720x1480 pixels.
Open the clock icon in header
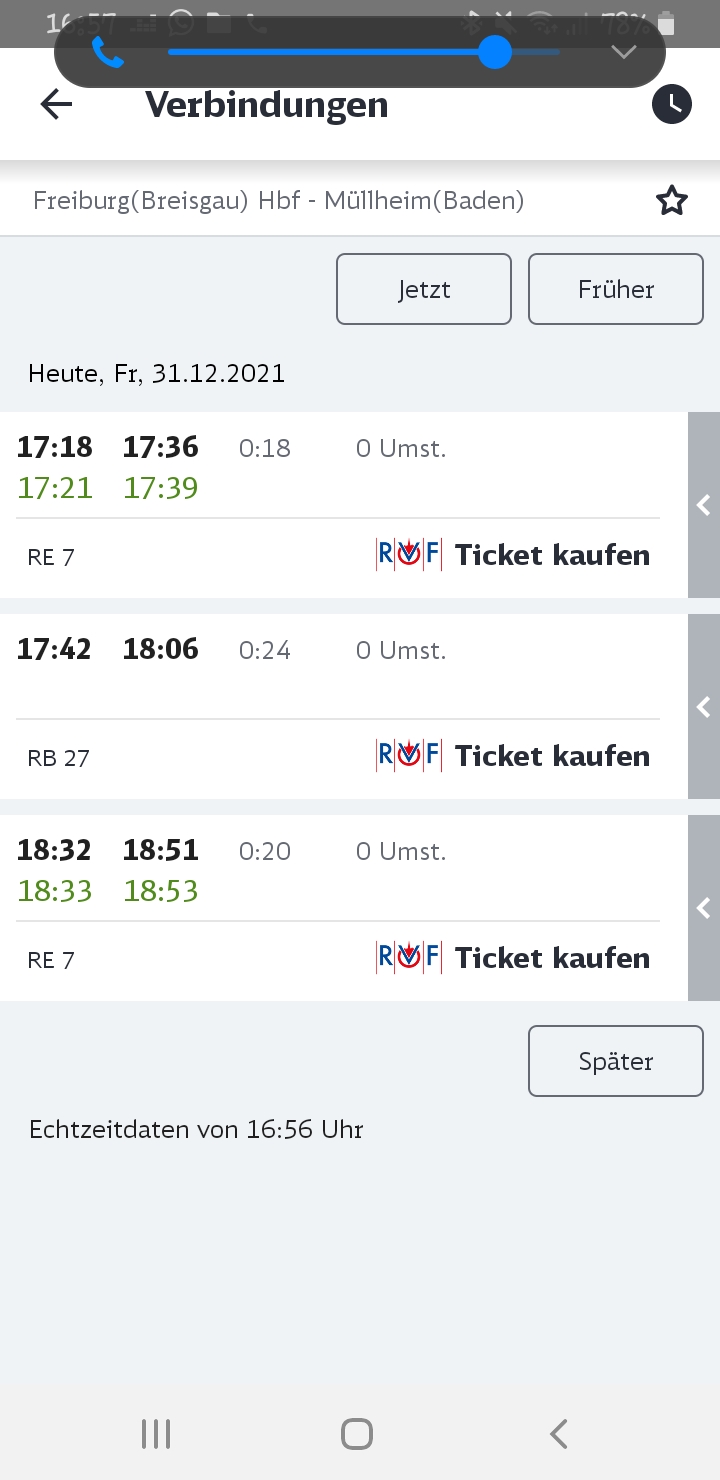672,104
